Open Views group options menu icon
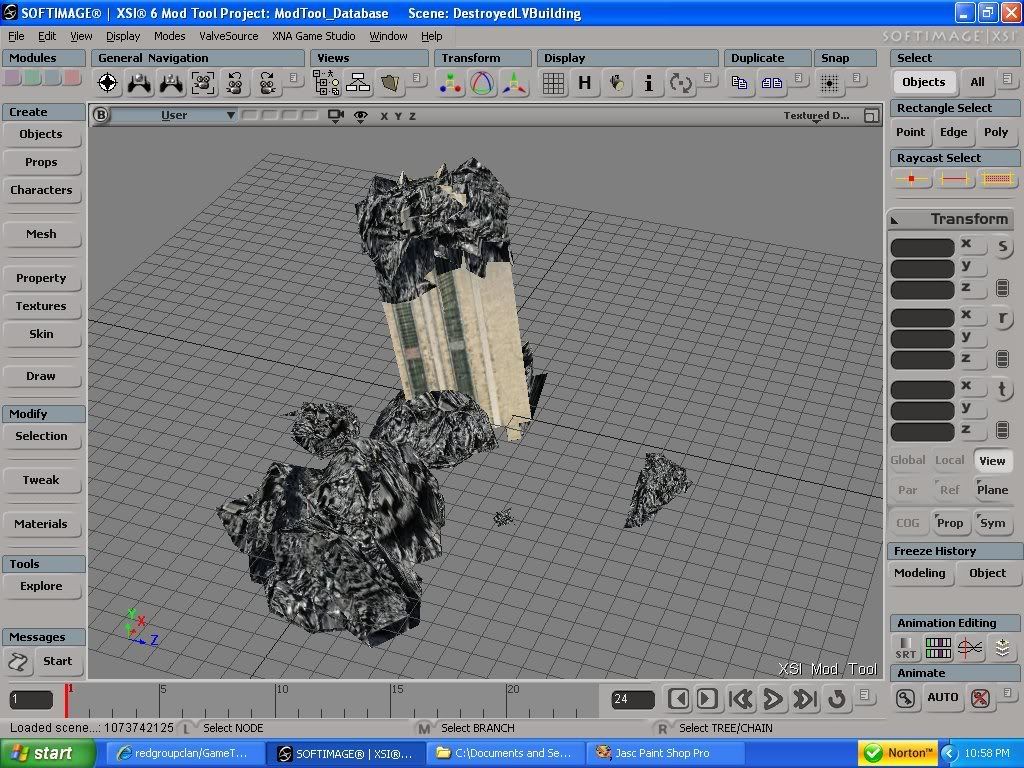This screenshot has height=768, width=1024. pyautogui.click(x=416, y=78)
